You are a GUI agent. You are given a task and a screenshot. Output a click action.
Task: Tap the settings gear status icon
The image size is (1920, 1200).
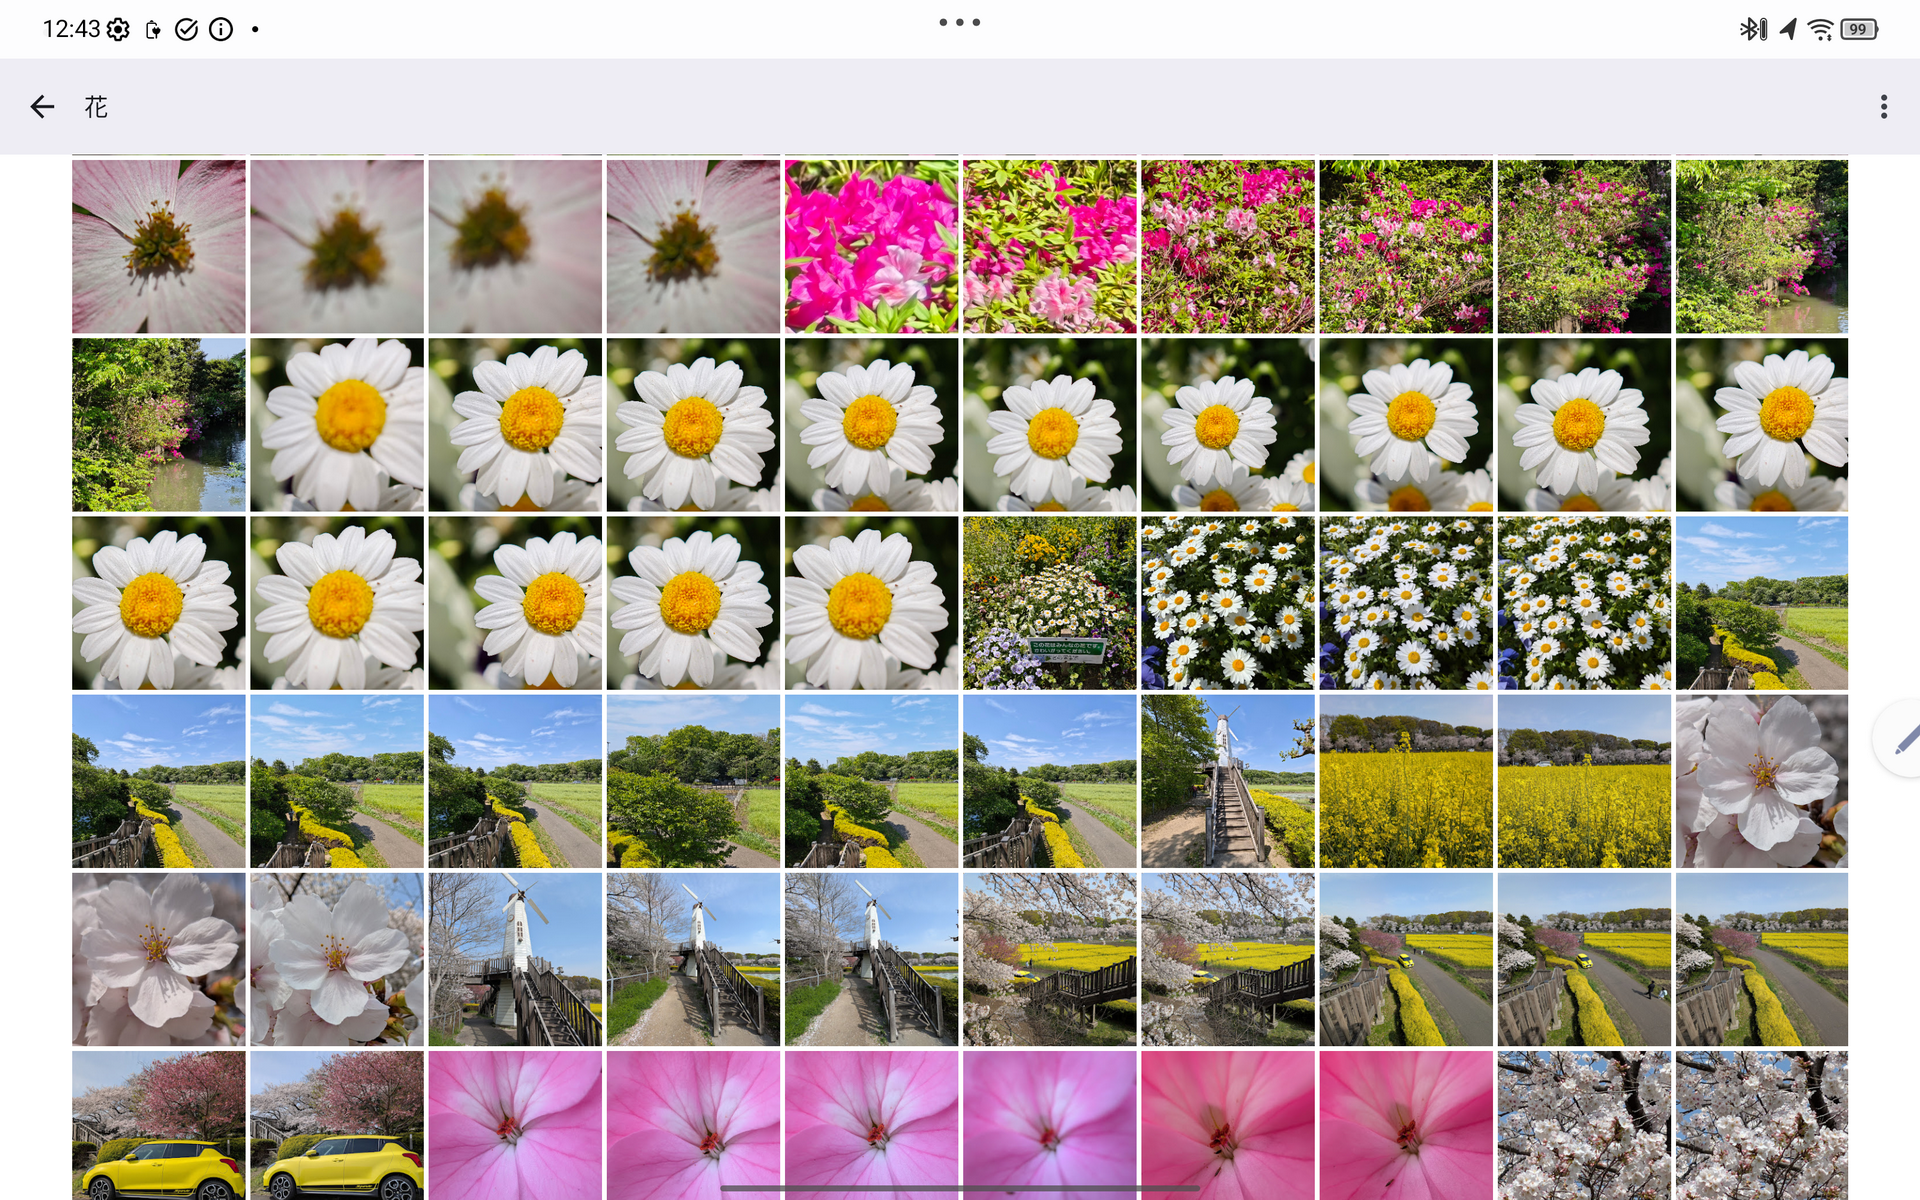pos(118,30)
